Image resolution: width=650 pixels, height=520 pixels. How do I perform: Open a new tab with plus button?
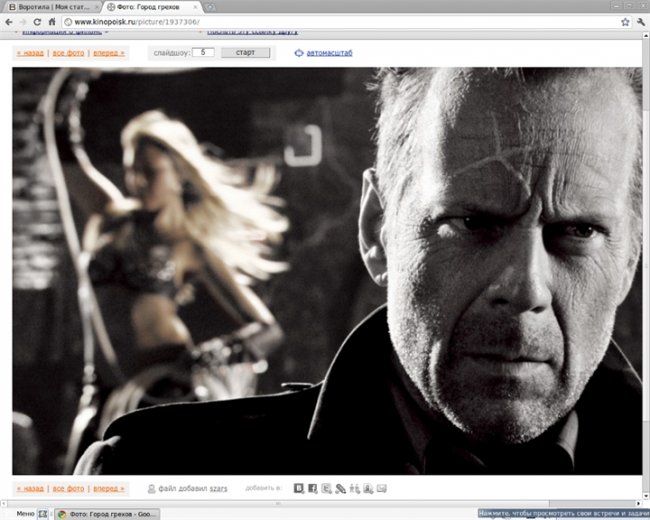(210, 6)
